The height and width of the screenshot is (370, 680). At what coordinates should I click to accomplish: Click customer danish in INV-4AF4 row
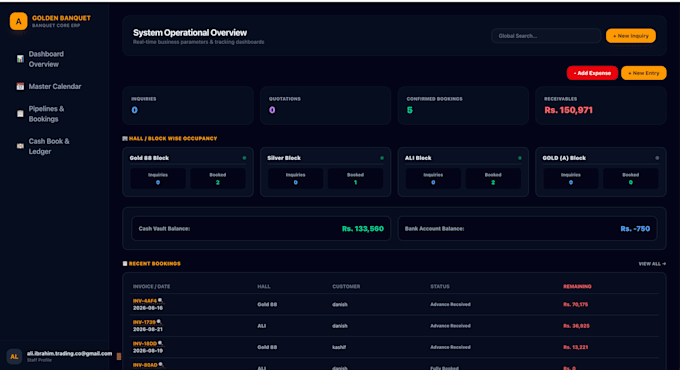pyautogui.click(x=340, y=305)
